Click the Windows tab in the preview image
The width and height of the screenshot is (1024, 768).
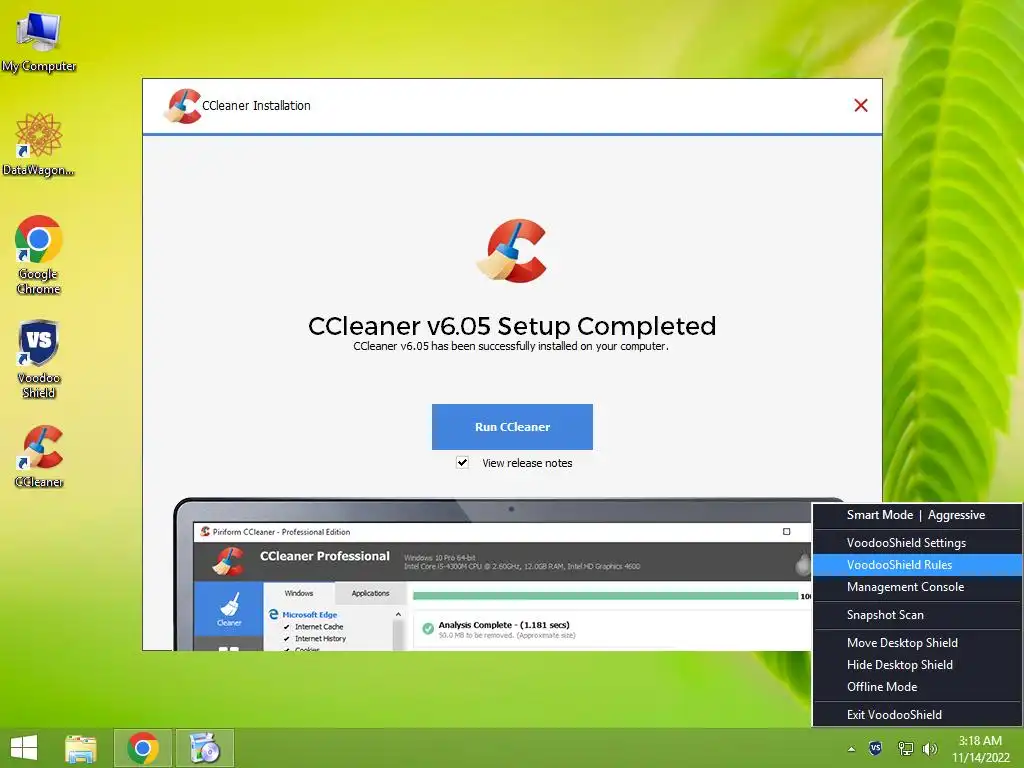pos(299,593)
